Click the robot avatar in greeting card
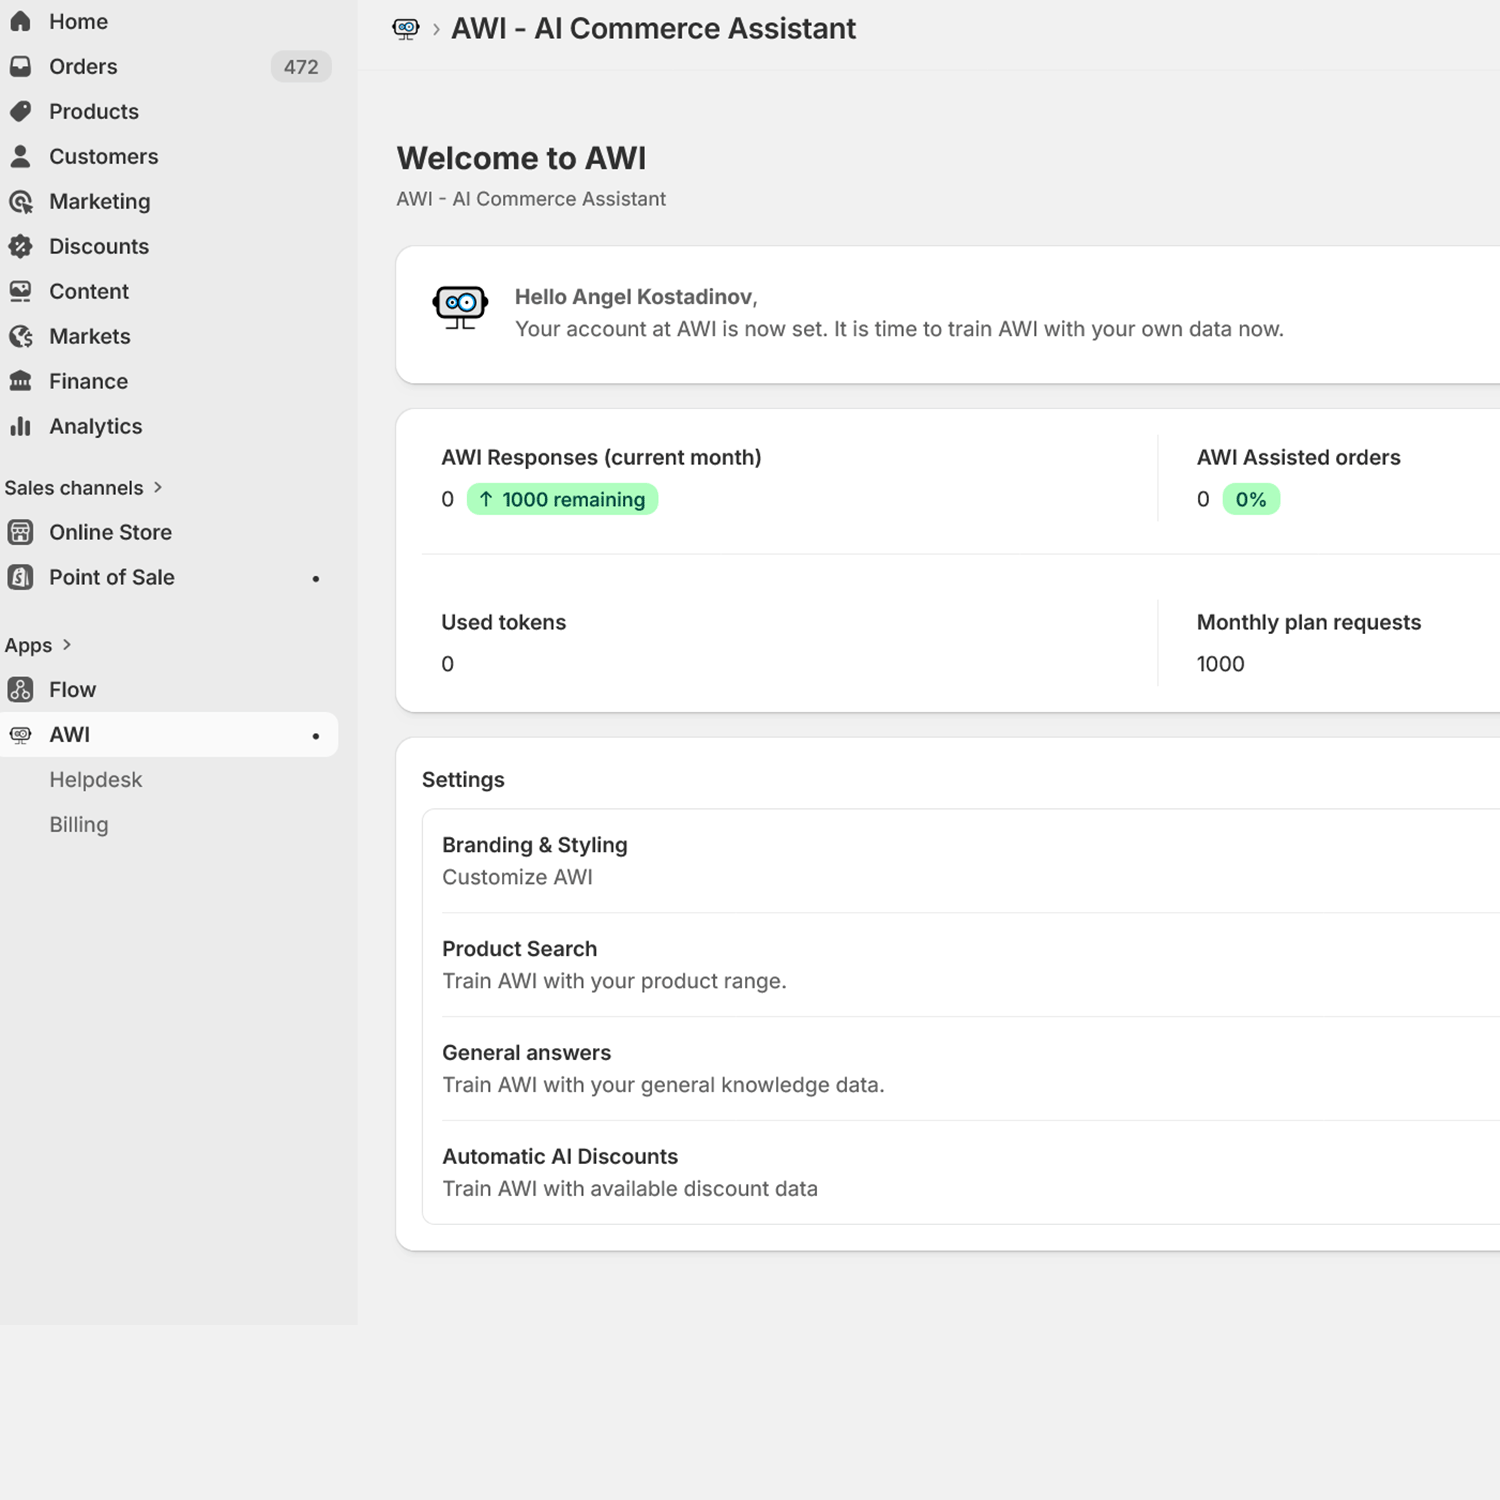1500x1500 pixels. [x=460, y=307]
